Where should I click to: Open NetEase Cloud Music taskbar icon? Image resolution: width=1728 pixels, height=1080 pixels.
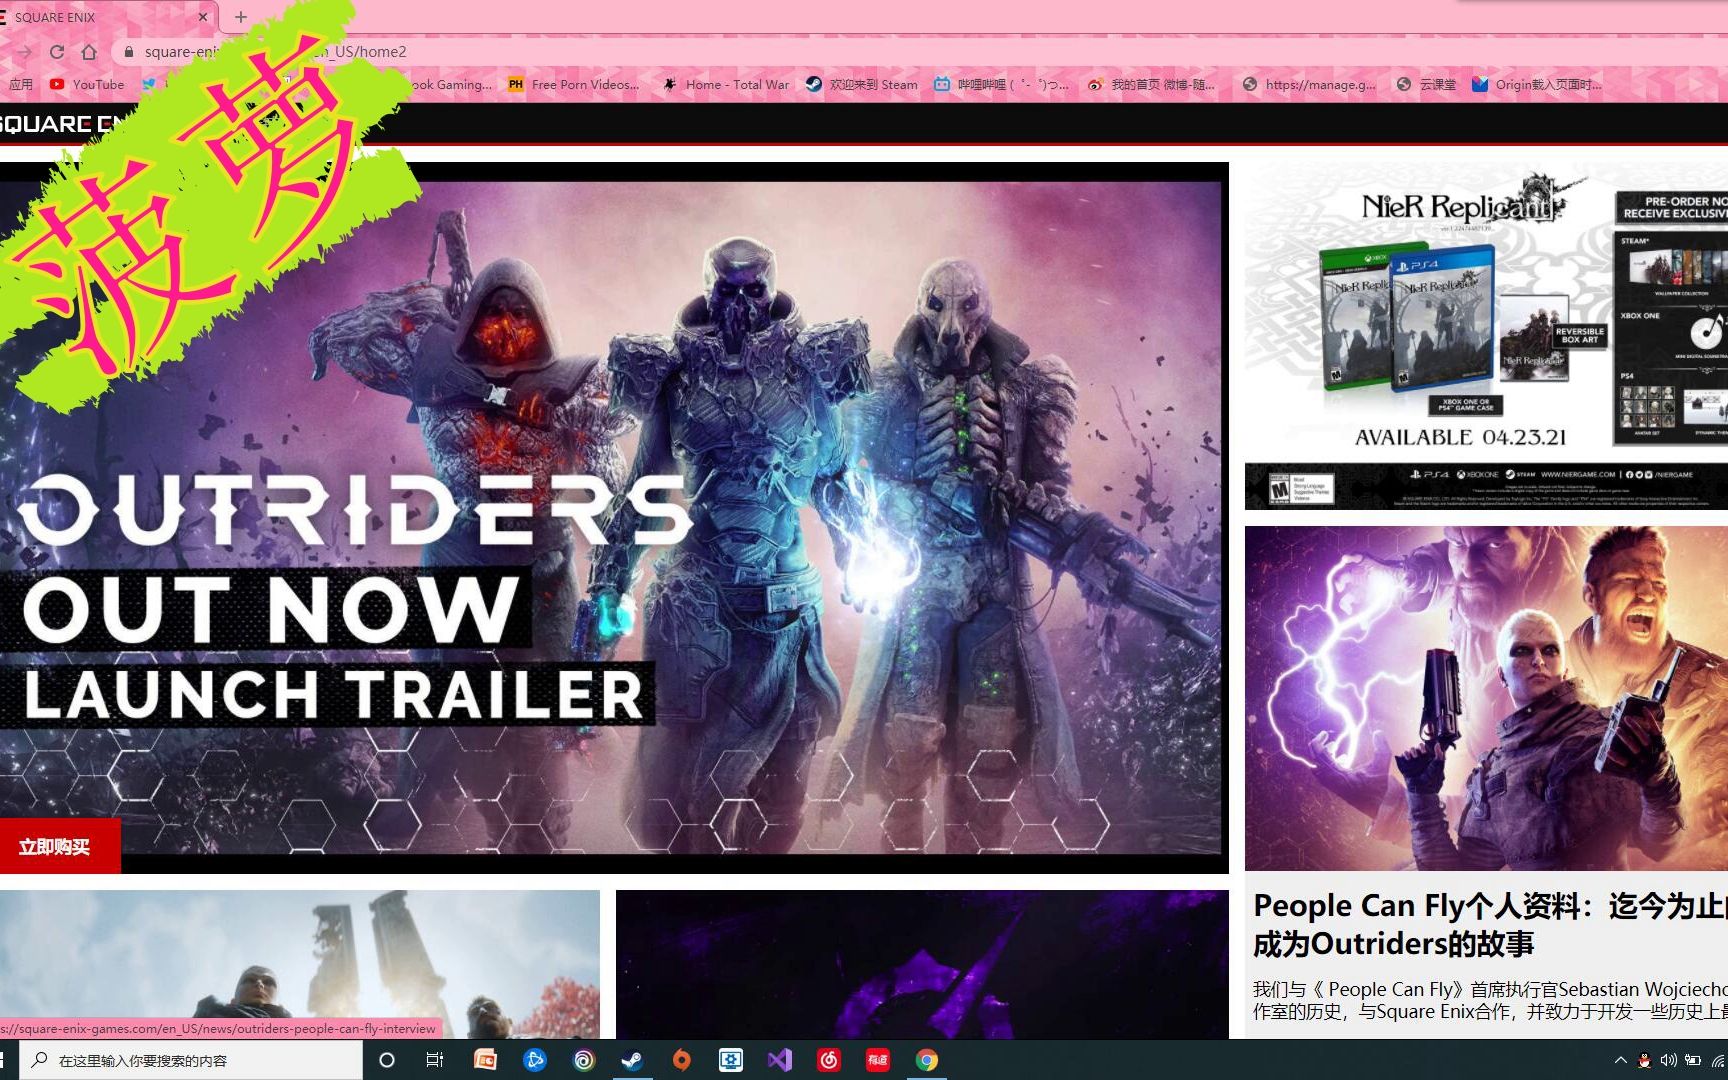(x=829, y=1060)
